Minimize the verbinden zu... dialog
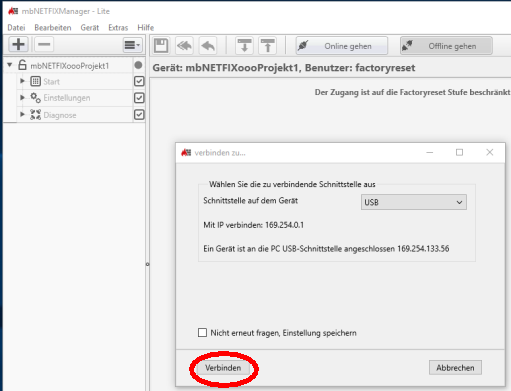The image size is (511, 391). pyautogui.click(x=430, y=152)
